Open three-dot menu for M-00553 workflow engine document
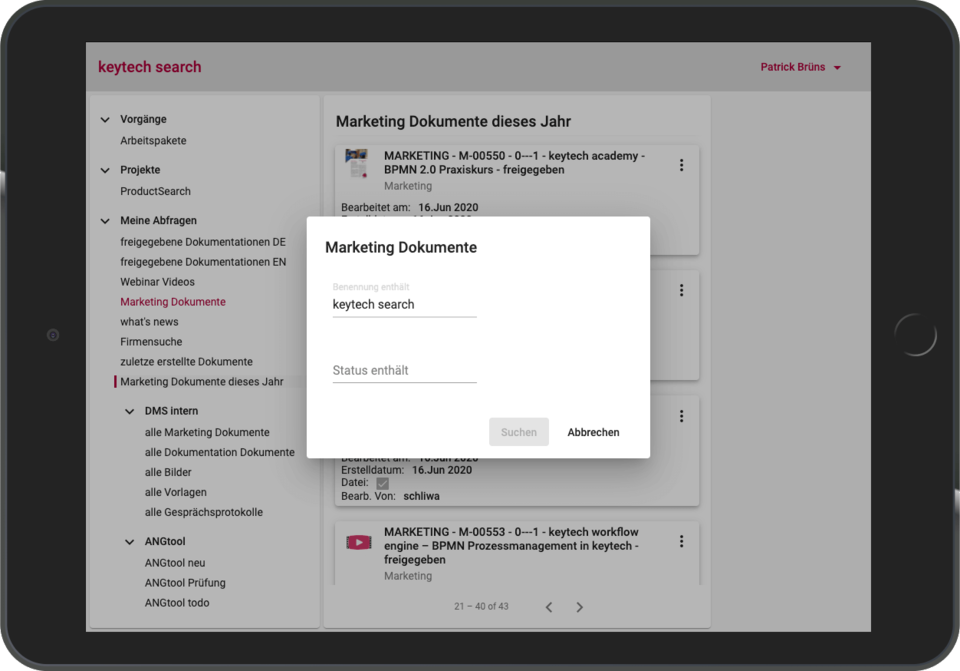This screenshot has height=671, width=960. (681, 541)
